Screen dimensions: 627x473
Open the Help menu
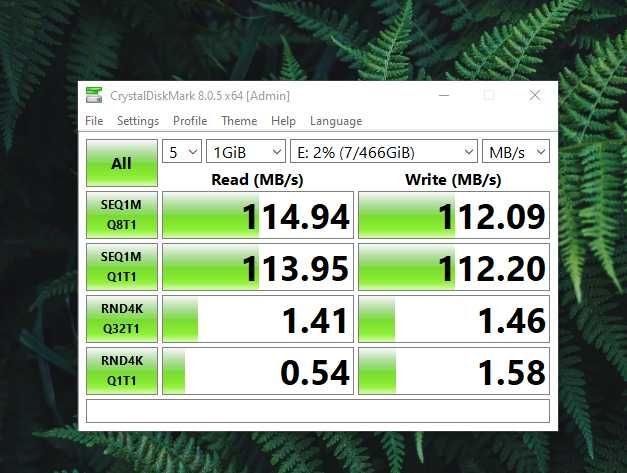(283, 121)
